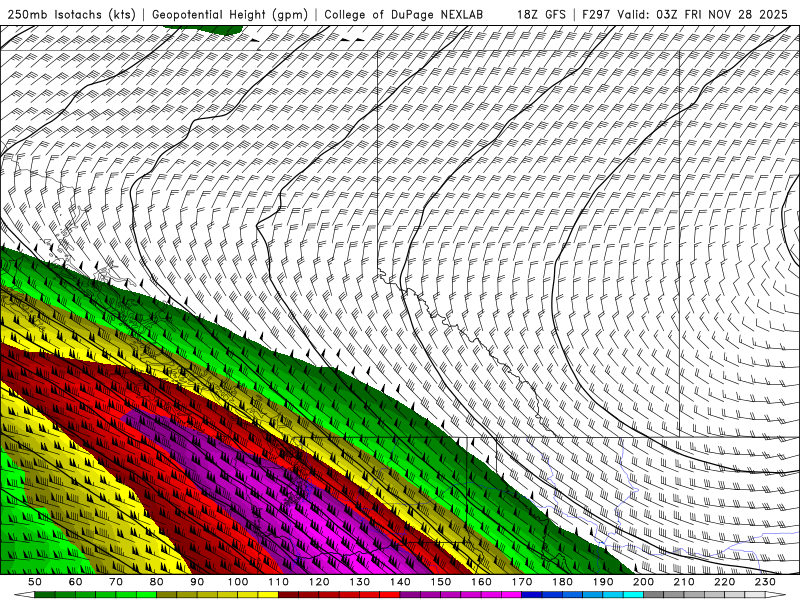The image size is (800, 600).
Task: Select the lightest gray swatch under the 230 label
Action: coord(755,594)
